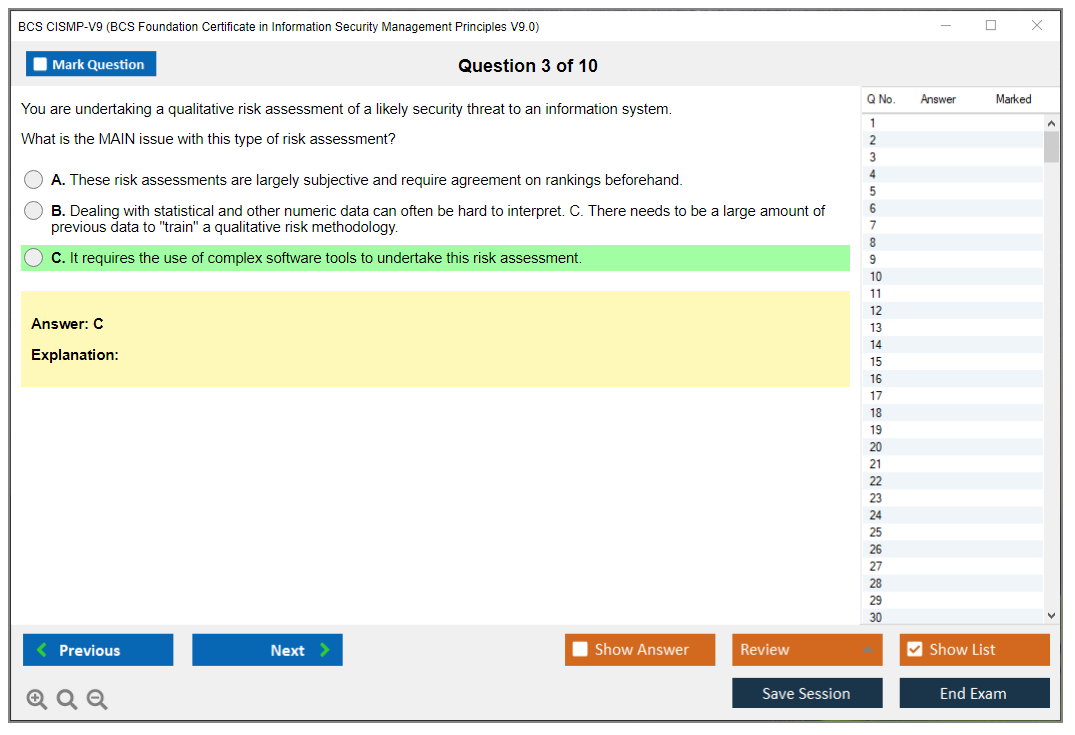The image size is (1075, 735).
Task: Minimize the exam window
Action: pos(946,26)
